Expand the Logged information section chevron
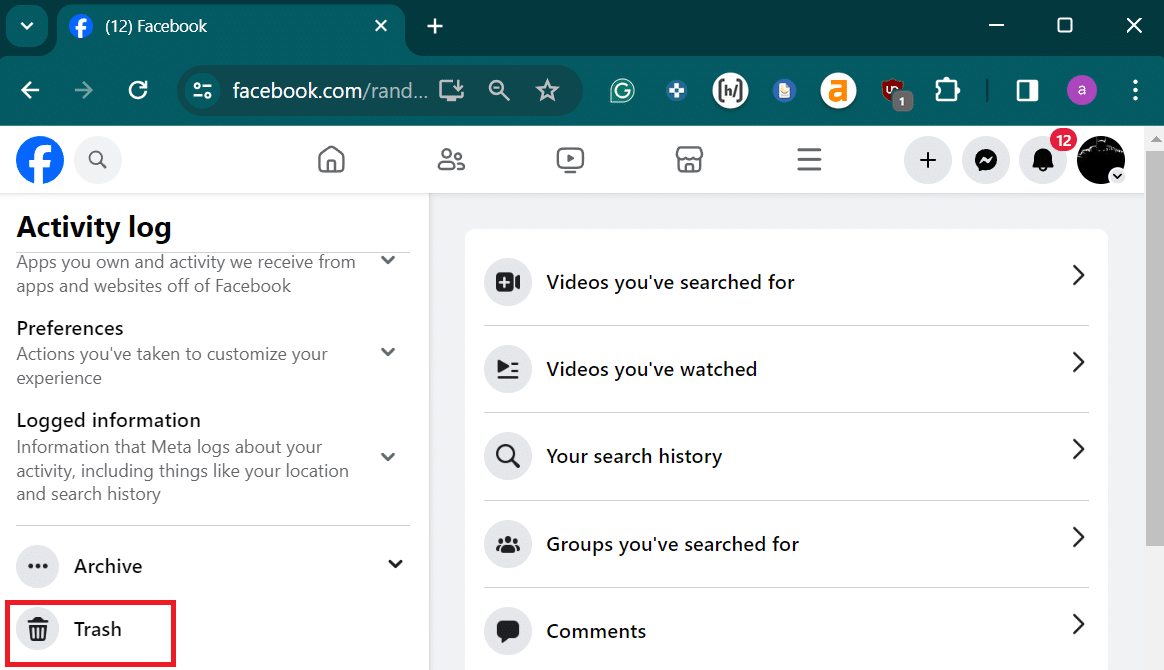The image size is (1164, 670). point(388,457)
